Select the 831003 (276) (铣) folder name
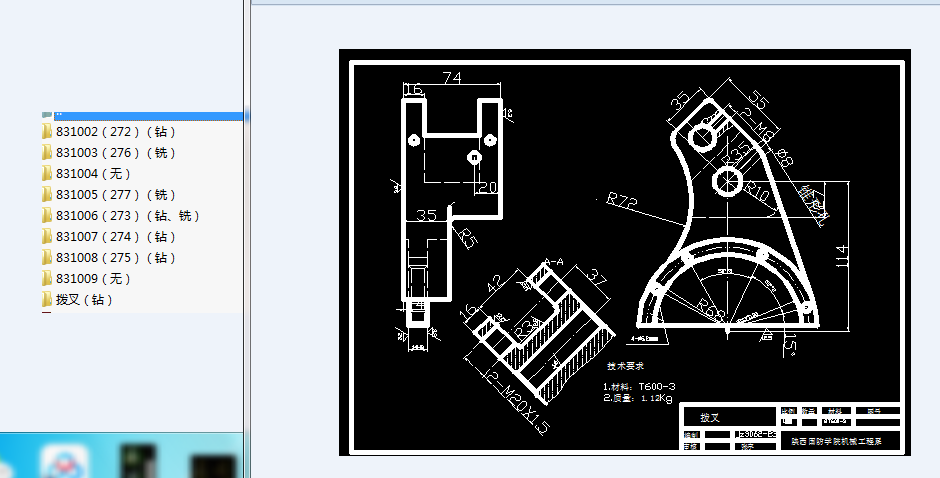The height and width of the screenshot is (478, 940). [x=116, y=153]
